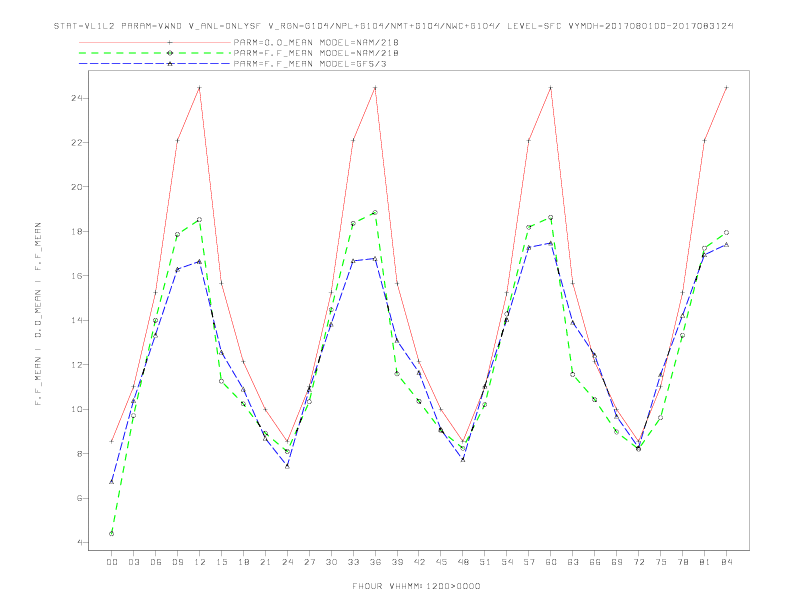Image resolution: width=792 pixels, height=612 pixels.
Task: Click x-axis tick label 57
Action: point(529,562)
